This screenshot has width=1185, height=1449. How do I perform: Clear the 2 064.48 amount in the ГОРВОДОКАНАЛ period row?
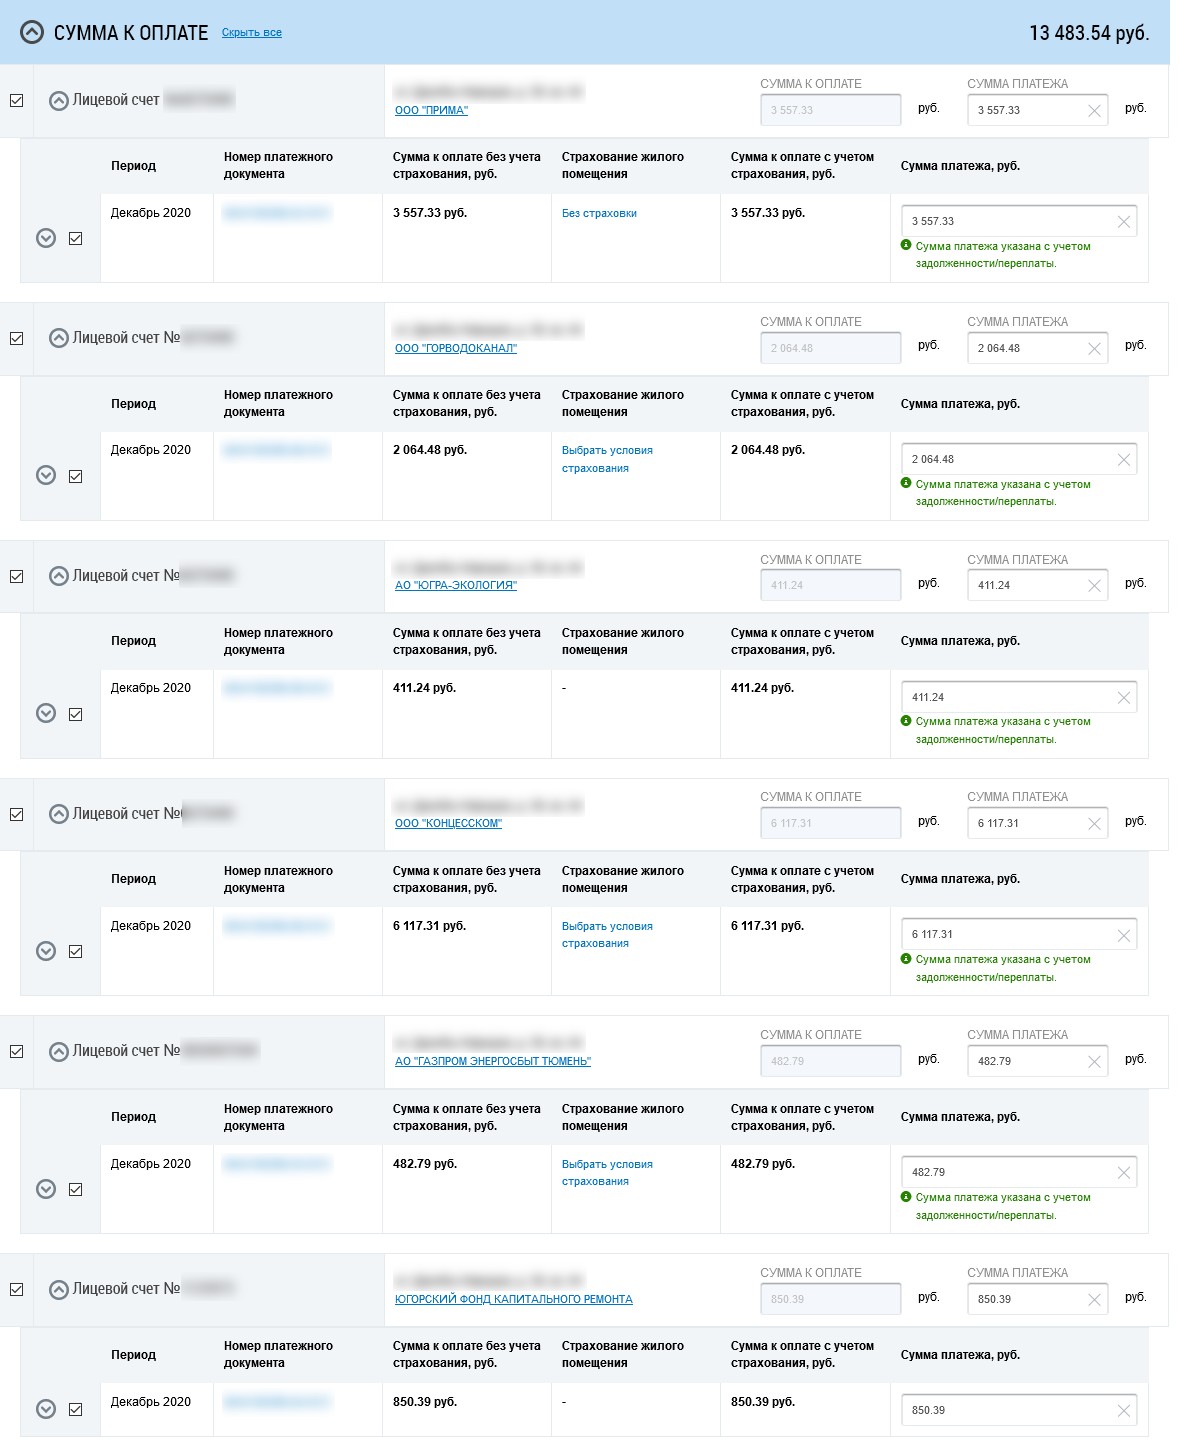(x=1123, y=460)
